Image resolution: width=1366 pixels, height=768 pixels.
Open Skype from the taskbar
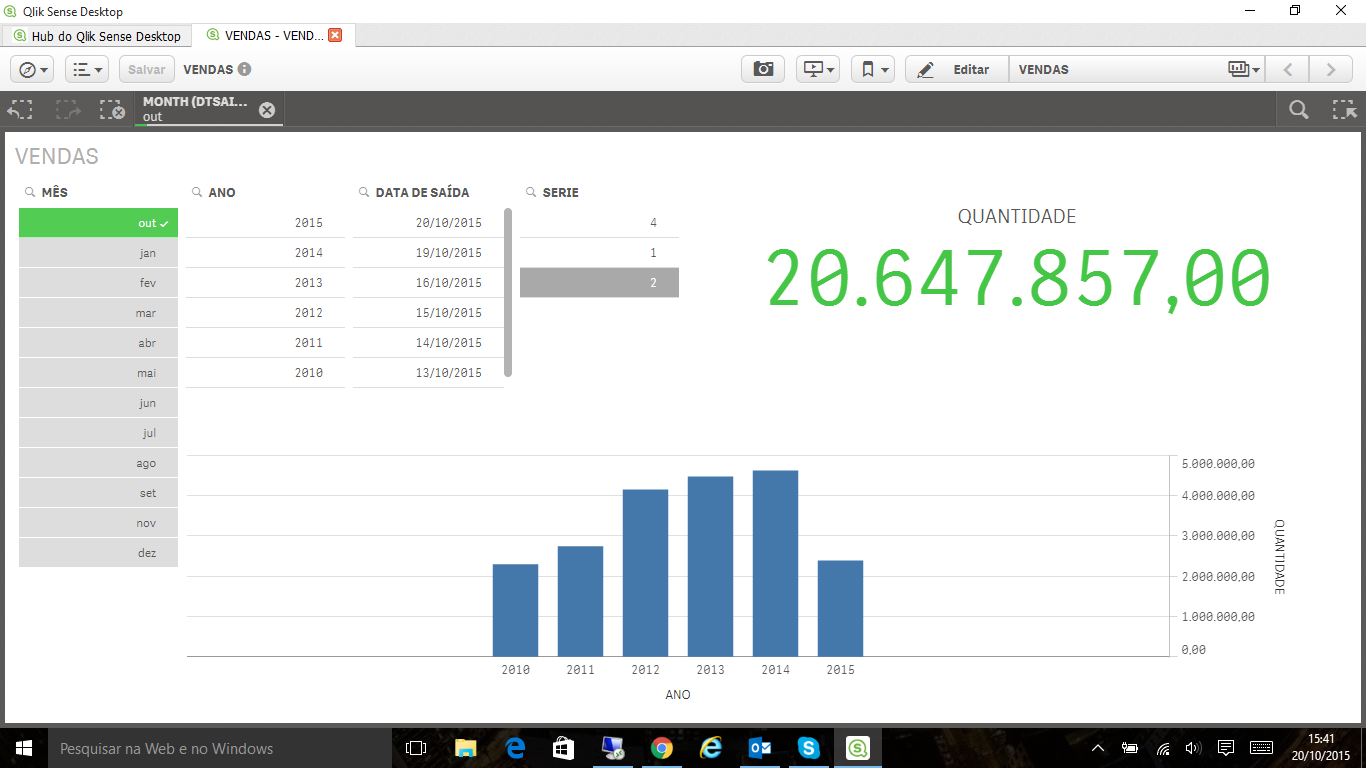tap(808, 748)
